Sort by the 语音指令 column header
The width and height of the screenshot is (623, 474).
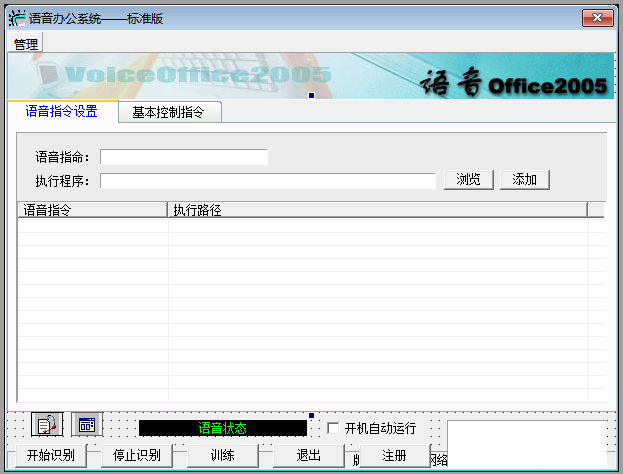(92, 210)
